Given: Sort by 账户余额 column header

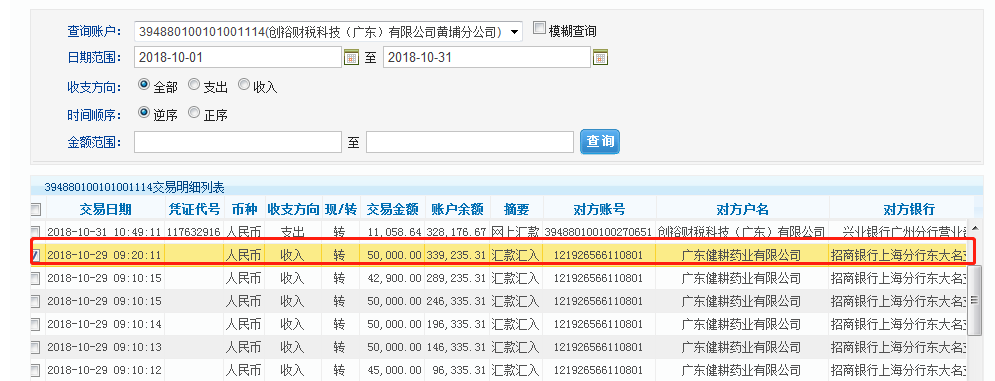Looking at the screenshot, I should pos(457,209).
